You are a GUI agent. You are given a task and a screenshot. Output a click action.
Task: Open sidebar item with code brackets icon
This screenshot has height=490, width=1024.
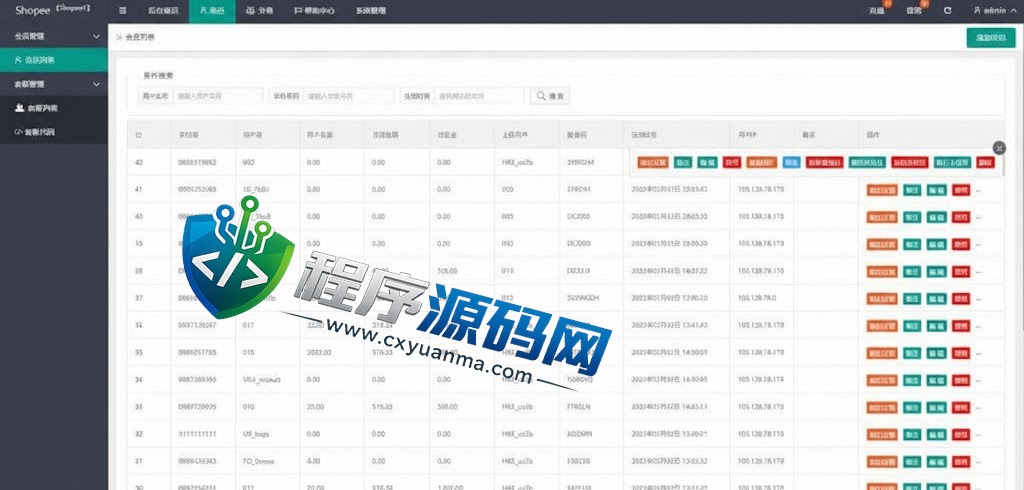pos(54,132)
